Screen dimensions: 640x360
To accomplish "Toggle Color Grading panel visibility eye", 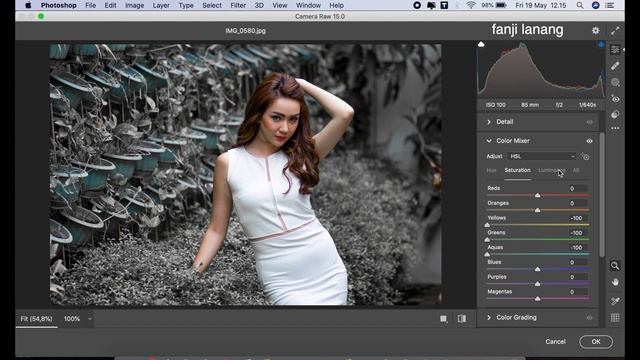I will click(589, 318).
